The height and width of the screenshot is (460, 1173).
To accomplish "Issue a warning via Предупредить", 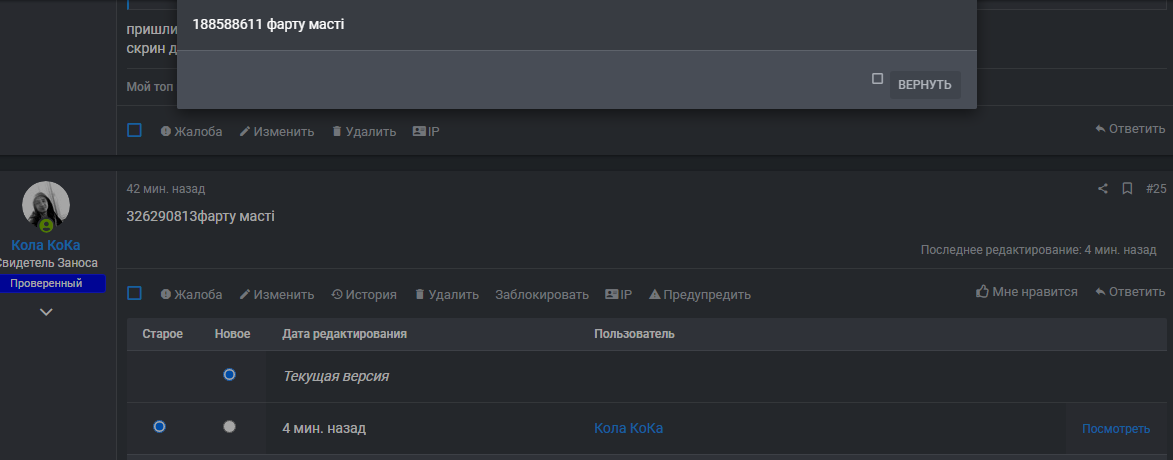I will [x=699, y=295].
